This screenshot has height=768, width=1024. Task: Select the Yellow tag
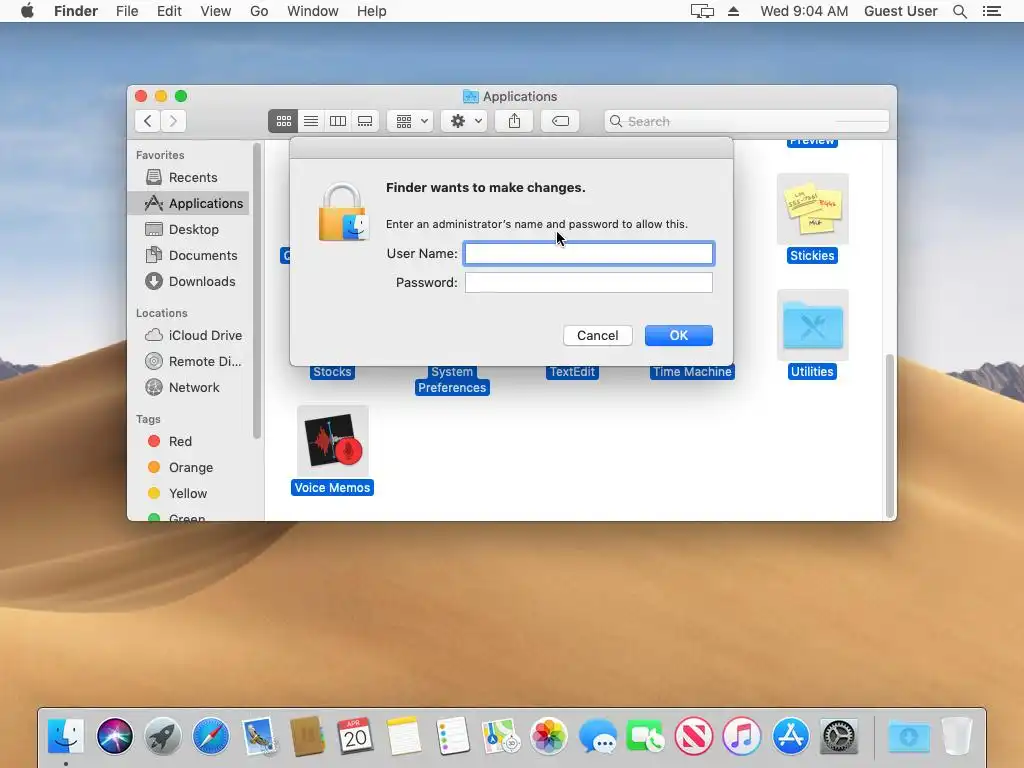point(188,494)
